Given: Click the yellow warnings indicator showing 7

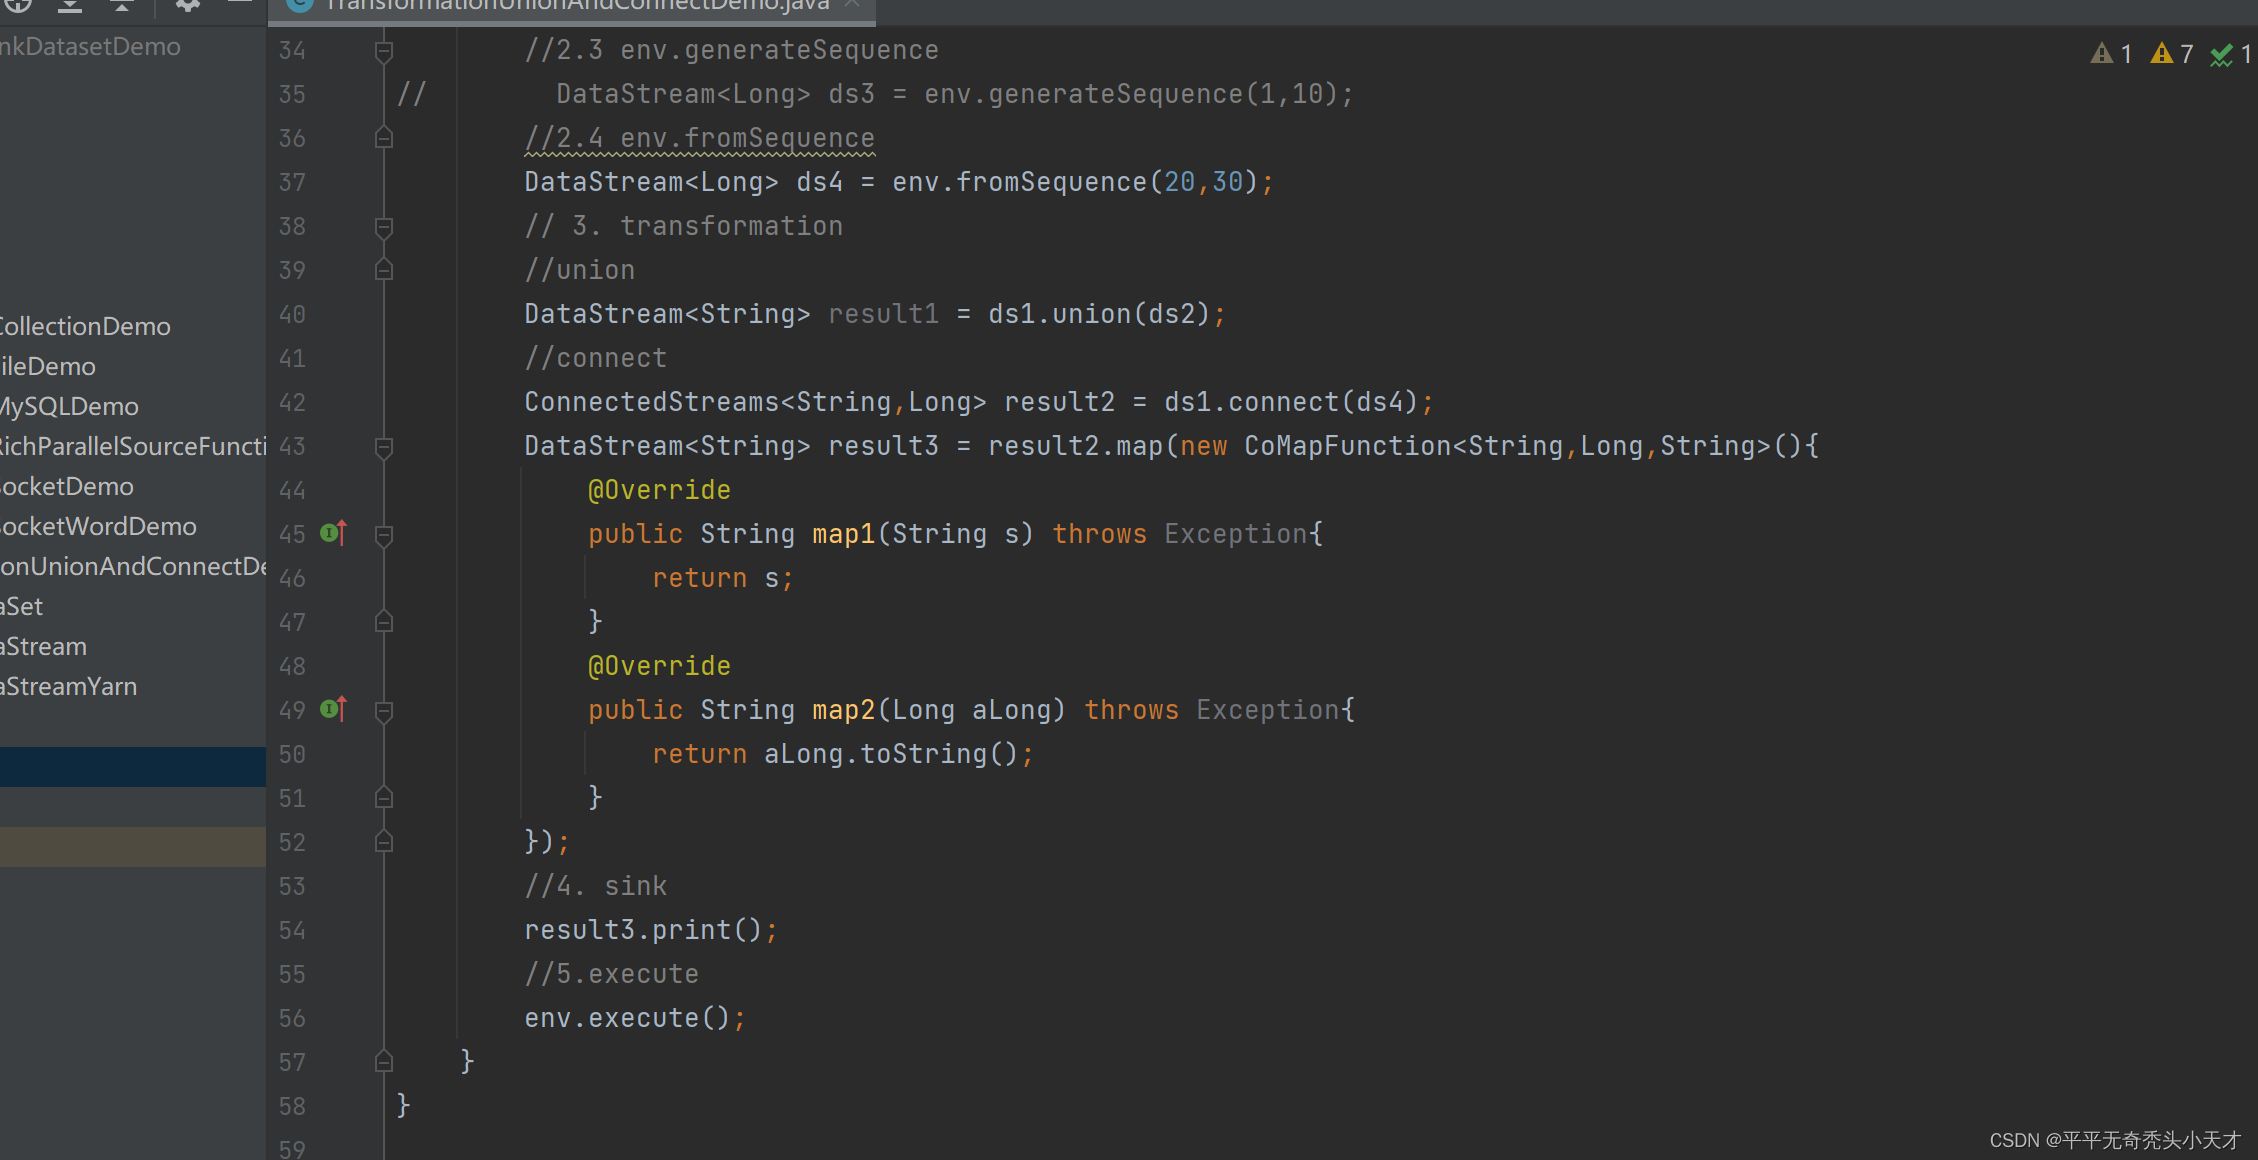Looking at the screenshot, I should click(2166, 54).
